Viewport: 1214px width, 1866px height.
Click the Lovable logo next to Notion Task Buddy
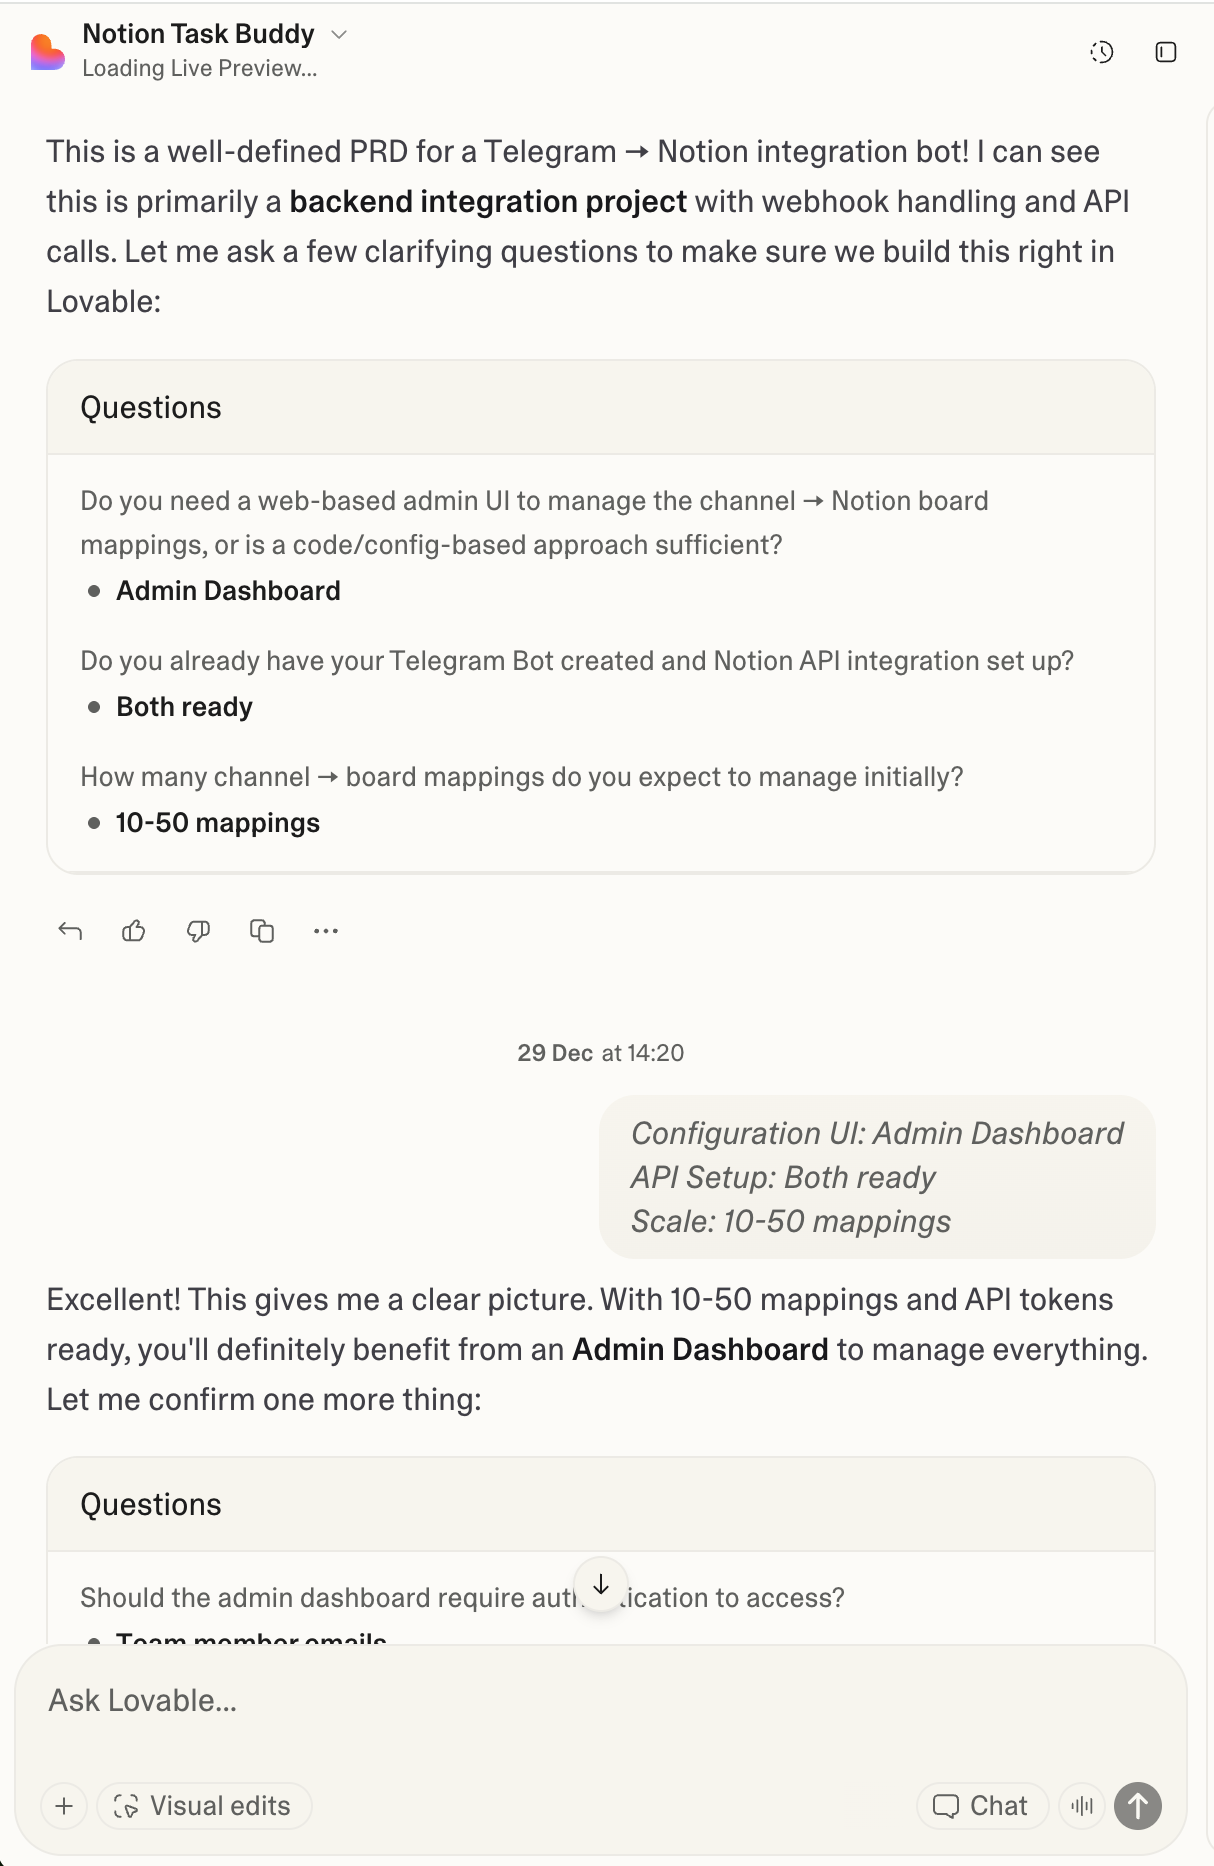point(47,50)
